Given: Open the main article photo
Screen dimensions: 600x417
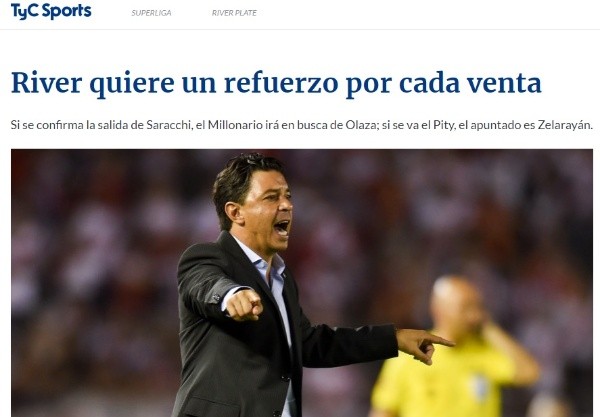Looking at the screenshot, I should pyautogui.click(x=302, y=283).
